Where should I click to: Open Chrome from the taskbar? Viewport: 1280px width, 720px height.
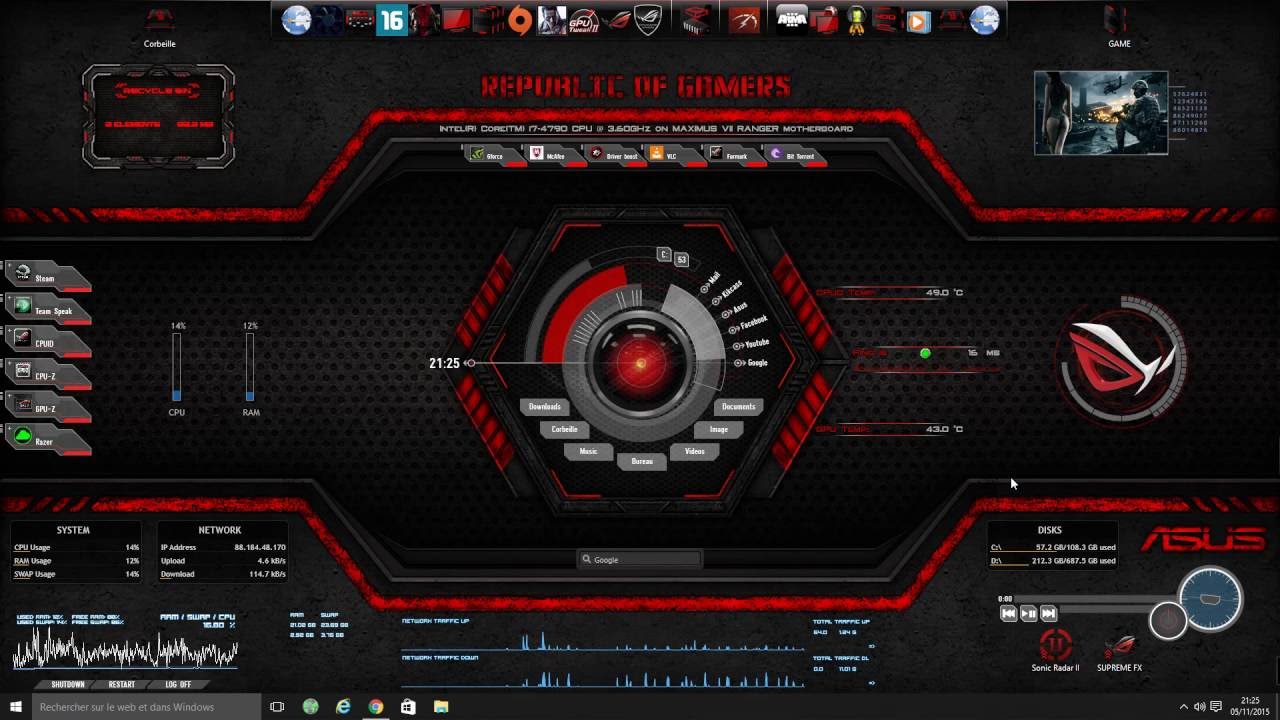(x=375, y=707)
